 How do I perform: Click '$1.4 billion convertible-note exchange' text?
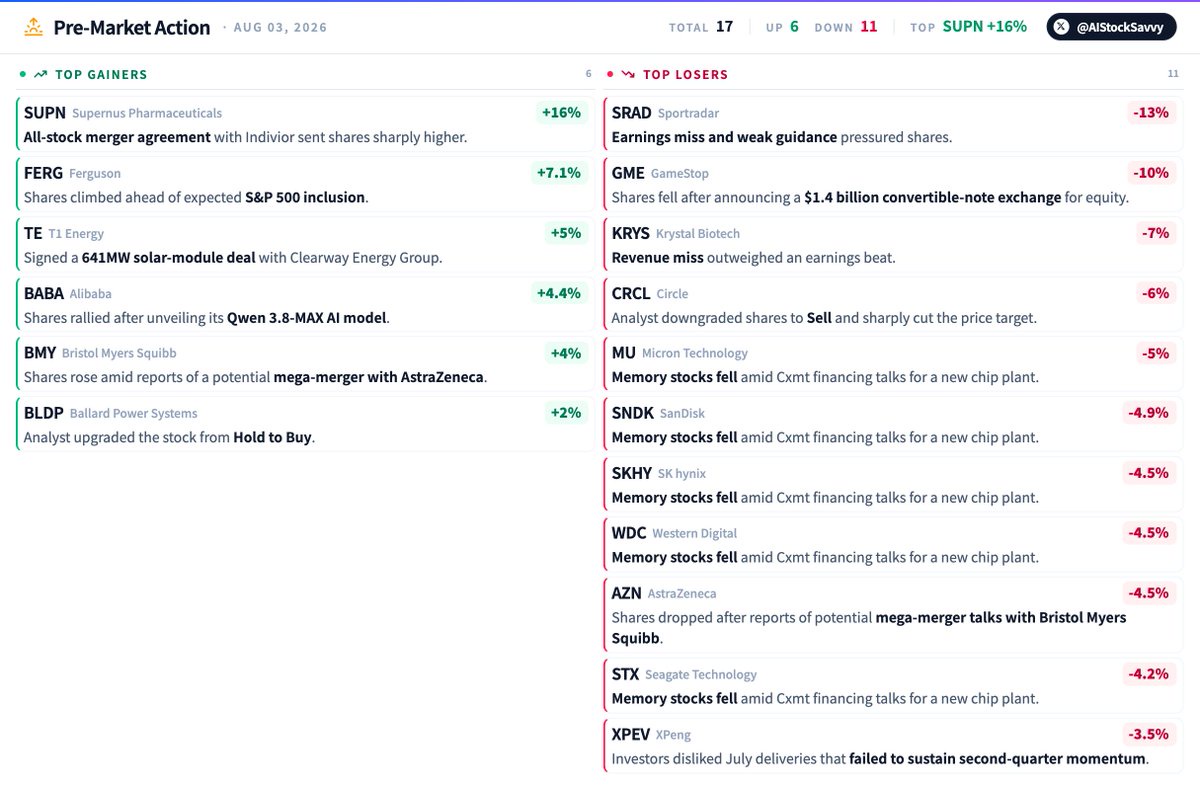[x=933, y=197]
